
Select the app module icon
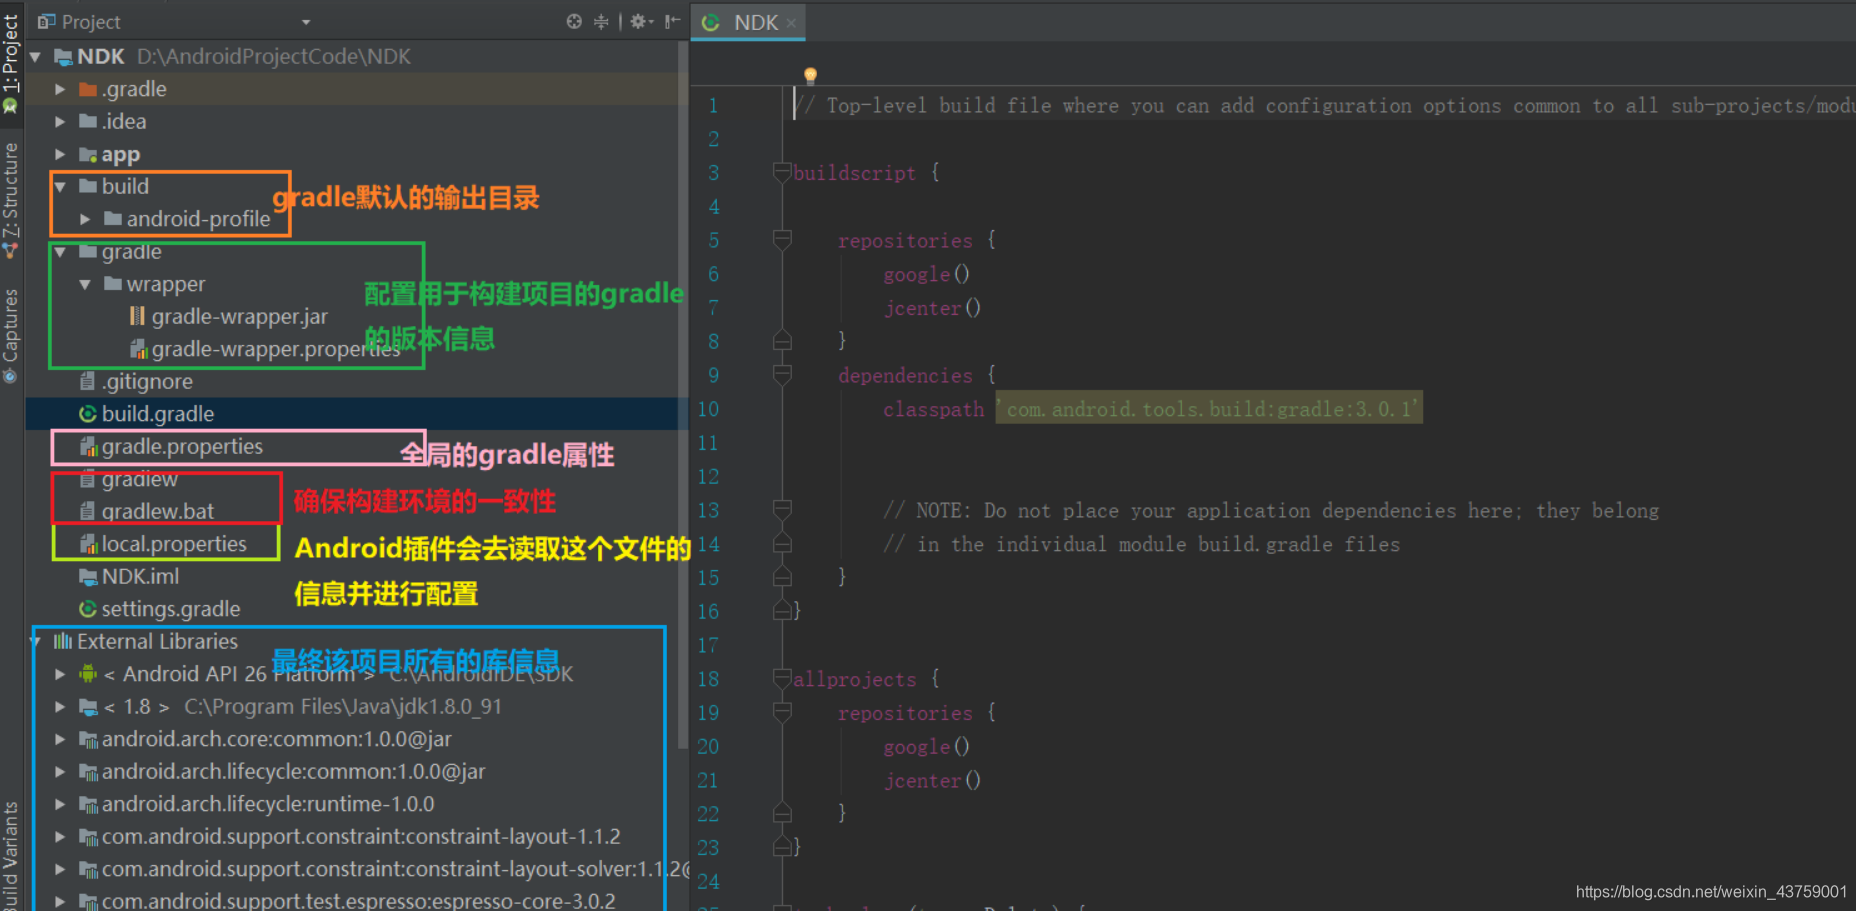click(88, 154)
